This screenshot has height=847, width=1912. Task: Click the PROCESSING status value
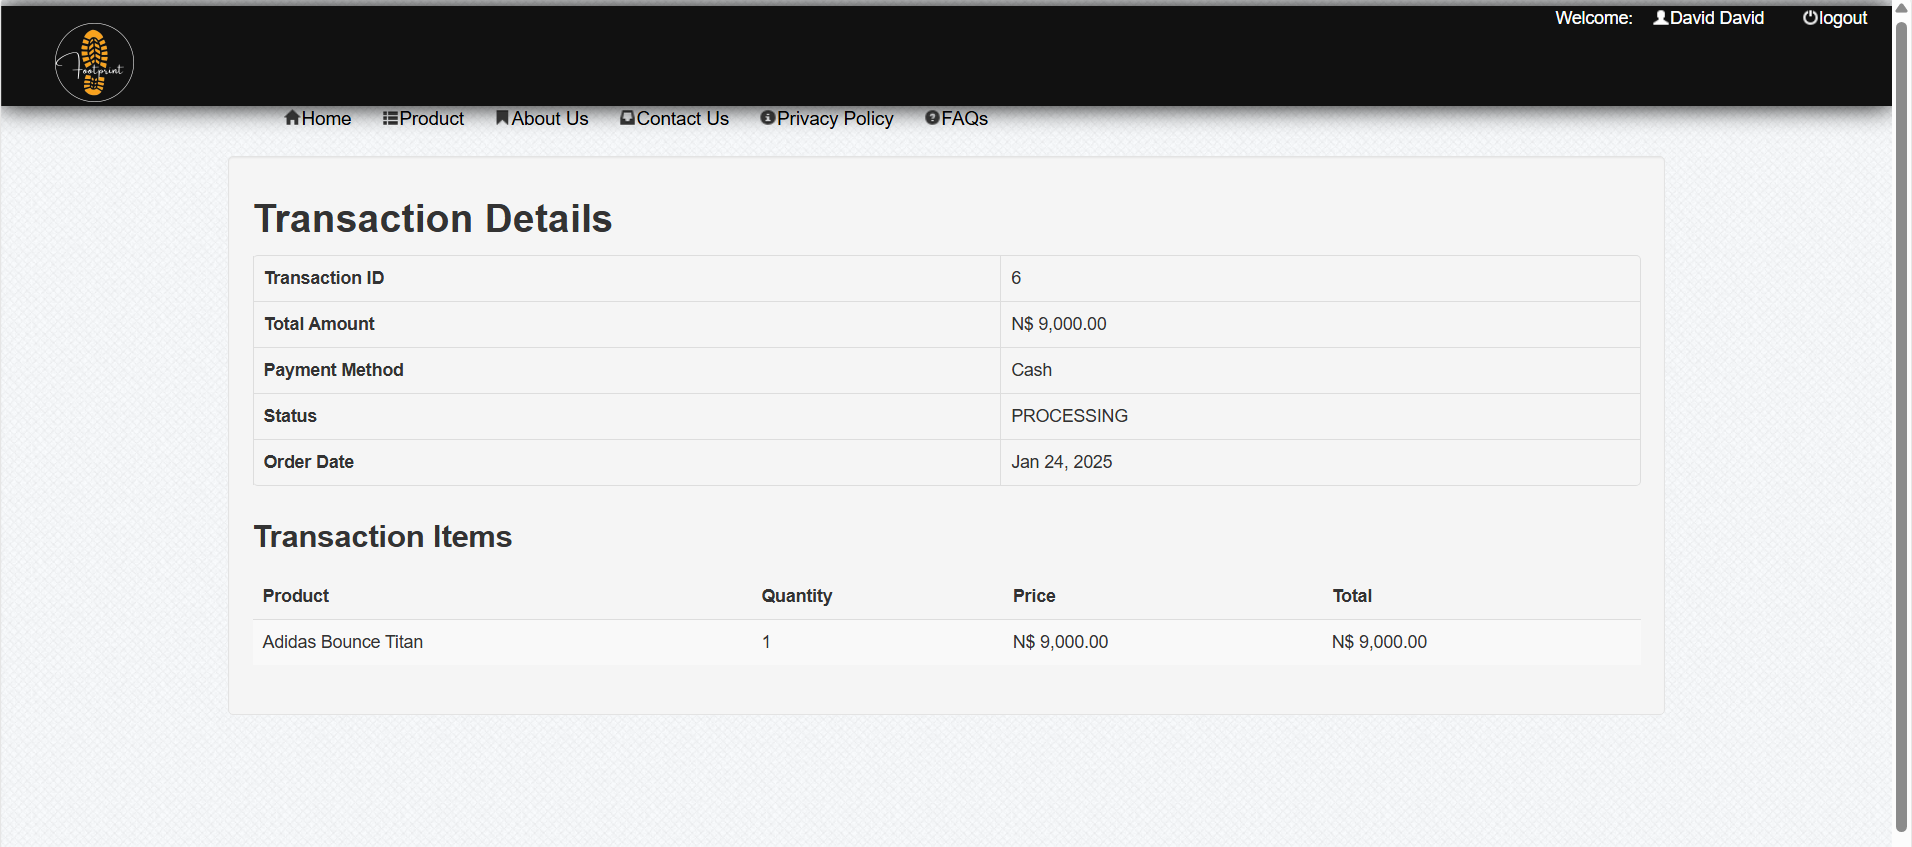[1069, 416]
